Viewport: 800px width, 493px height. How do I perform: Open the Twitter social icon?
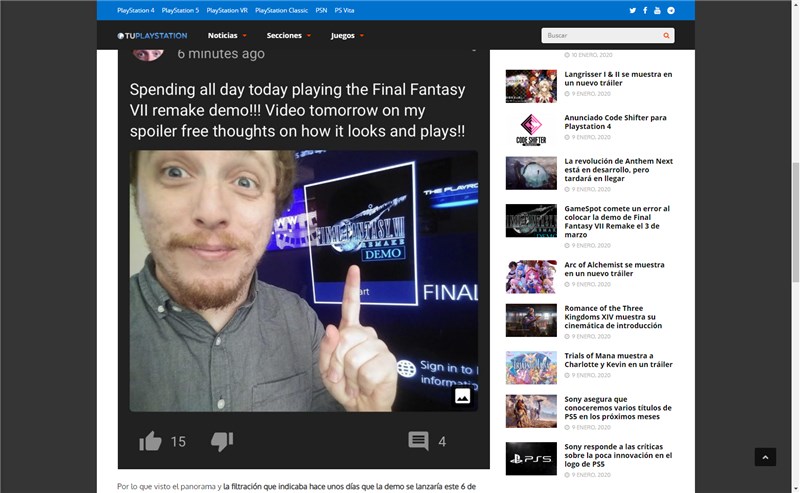click(x=633, y=10)
